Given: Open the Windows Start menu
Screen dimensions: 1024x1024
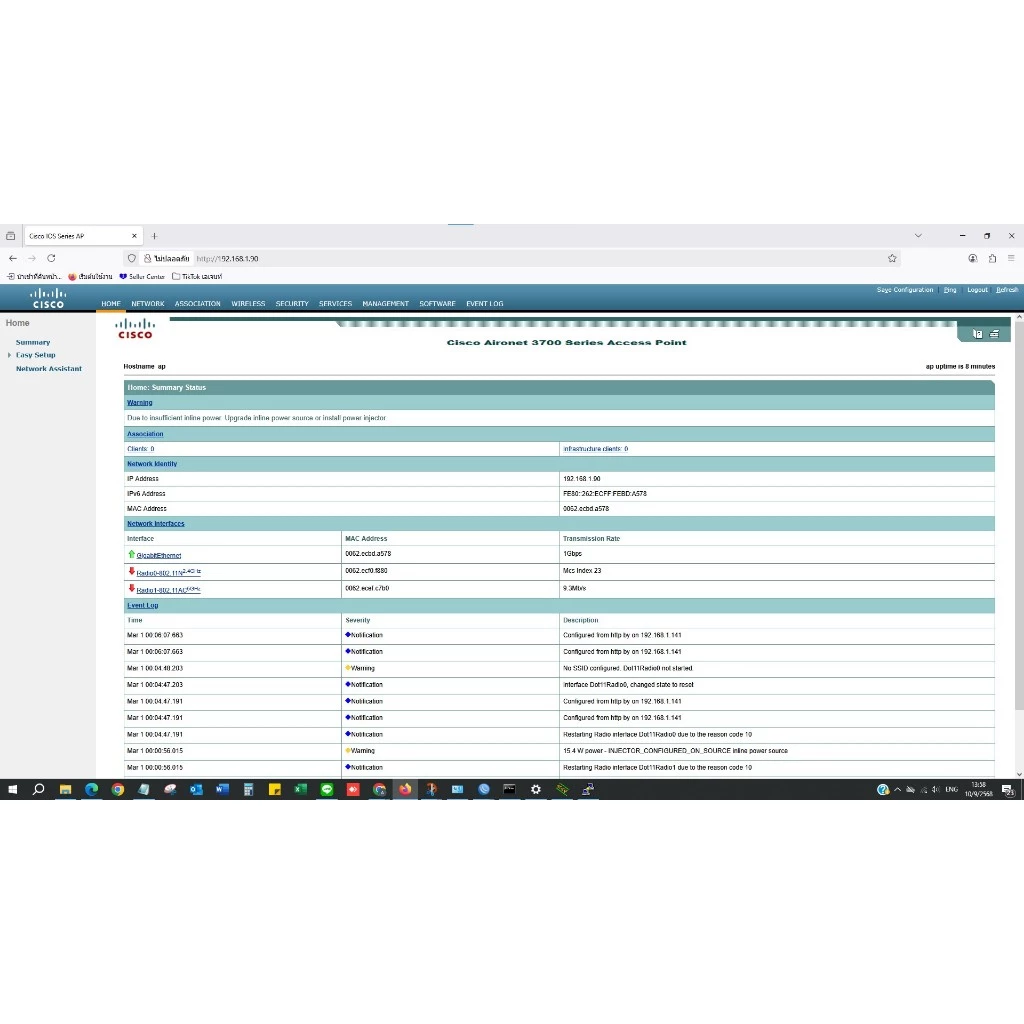Looking at the screenshot, I should 12,790.
